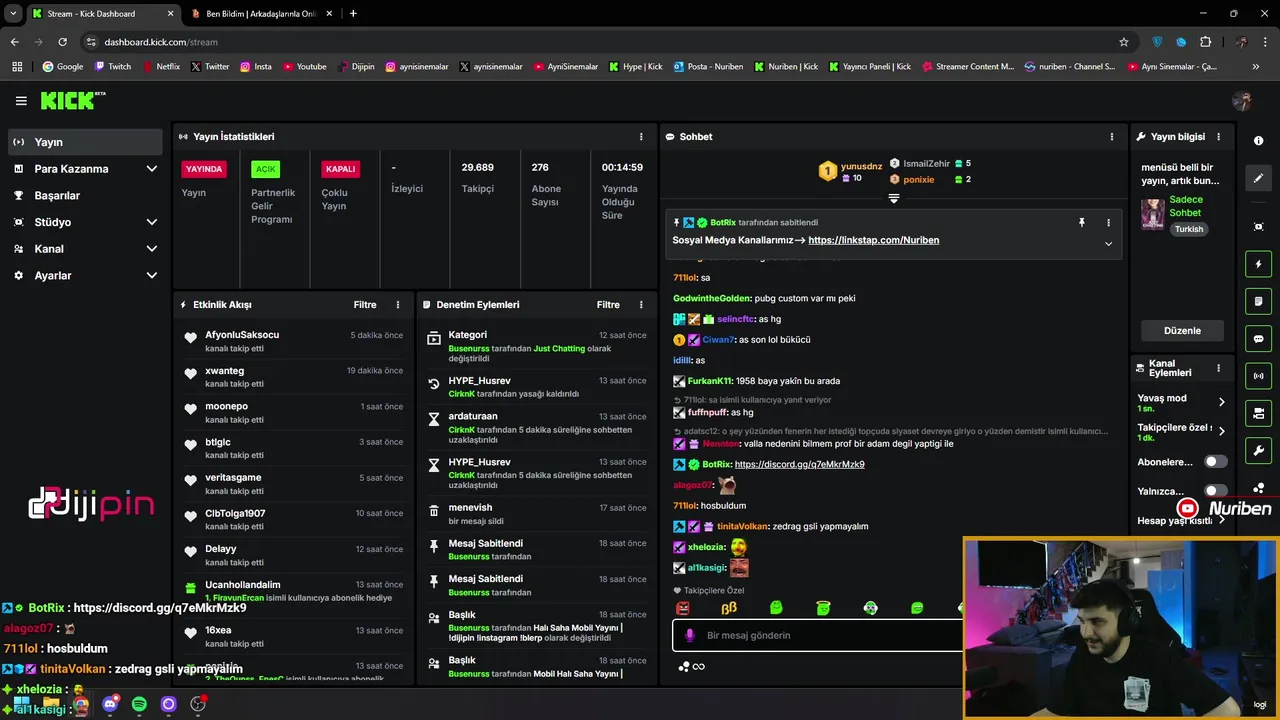This screenshot has width=1280, height=720.
Task: Open Spotify from the taskbar
Action: coord(139,704)
